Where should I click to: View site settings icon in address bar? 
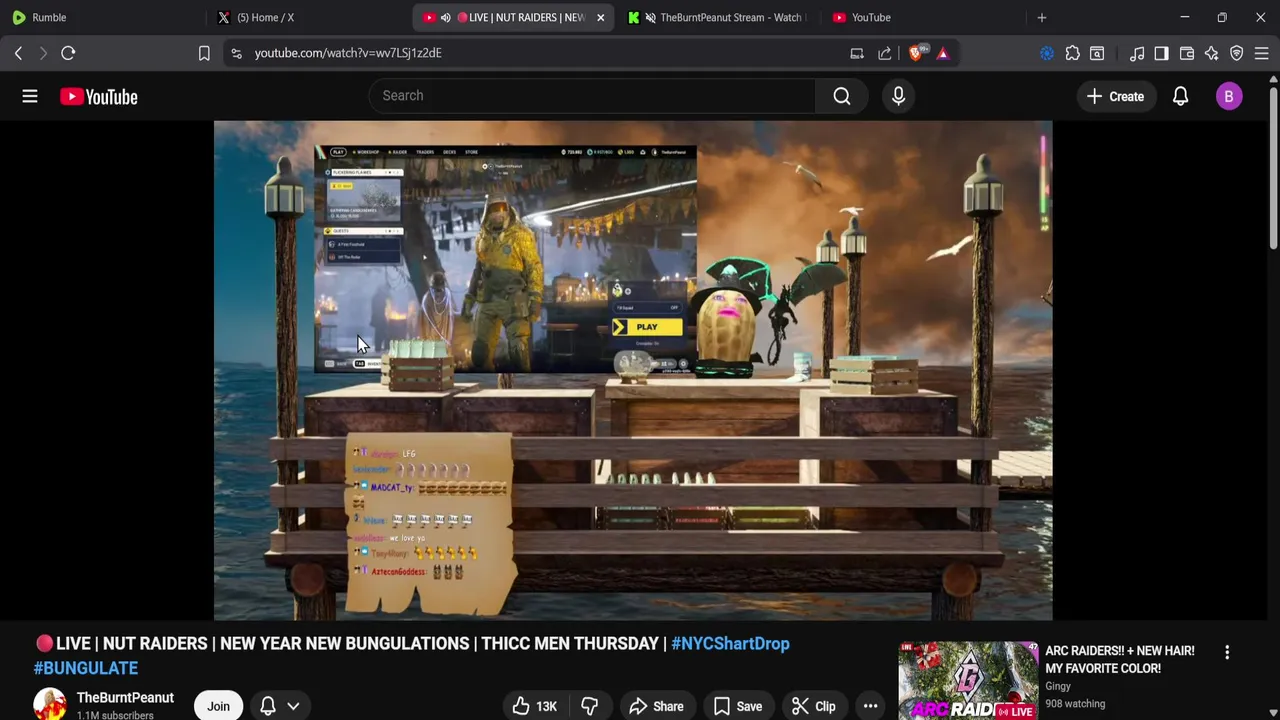point(236,53)
